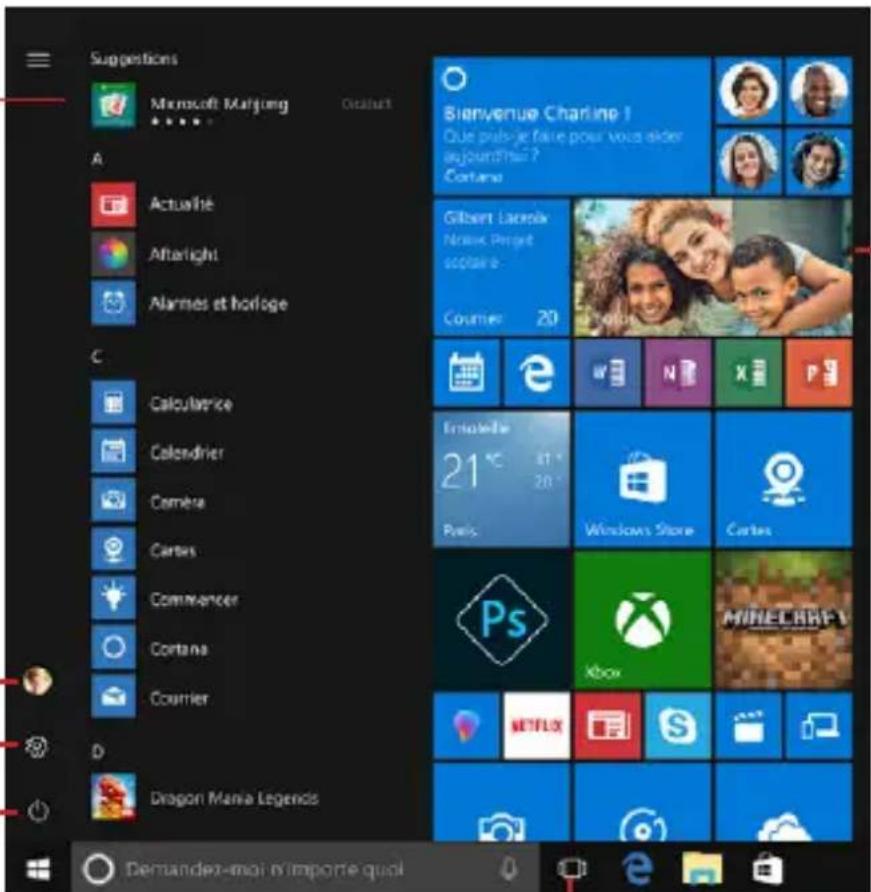Screen dimensions: 871x892
Task: Open letter A app index header
Action: [x=97, y=159]
